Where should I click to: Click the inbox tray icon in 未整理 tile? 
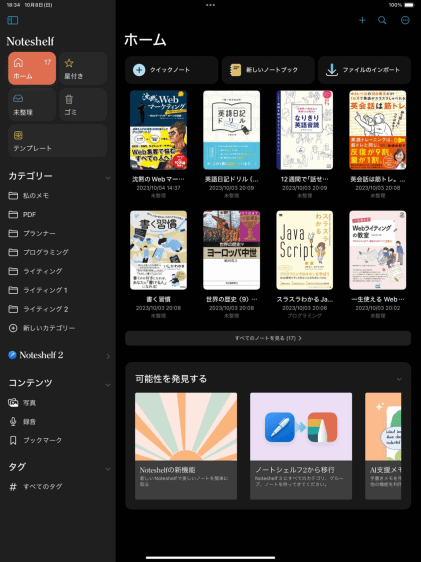click(18, 99)
